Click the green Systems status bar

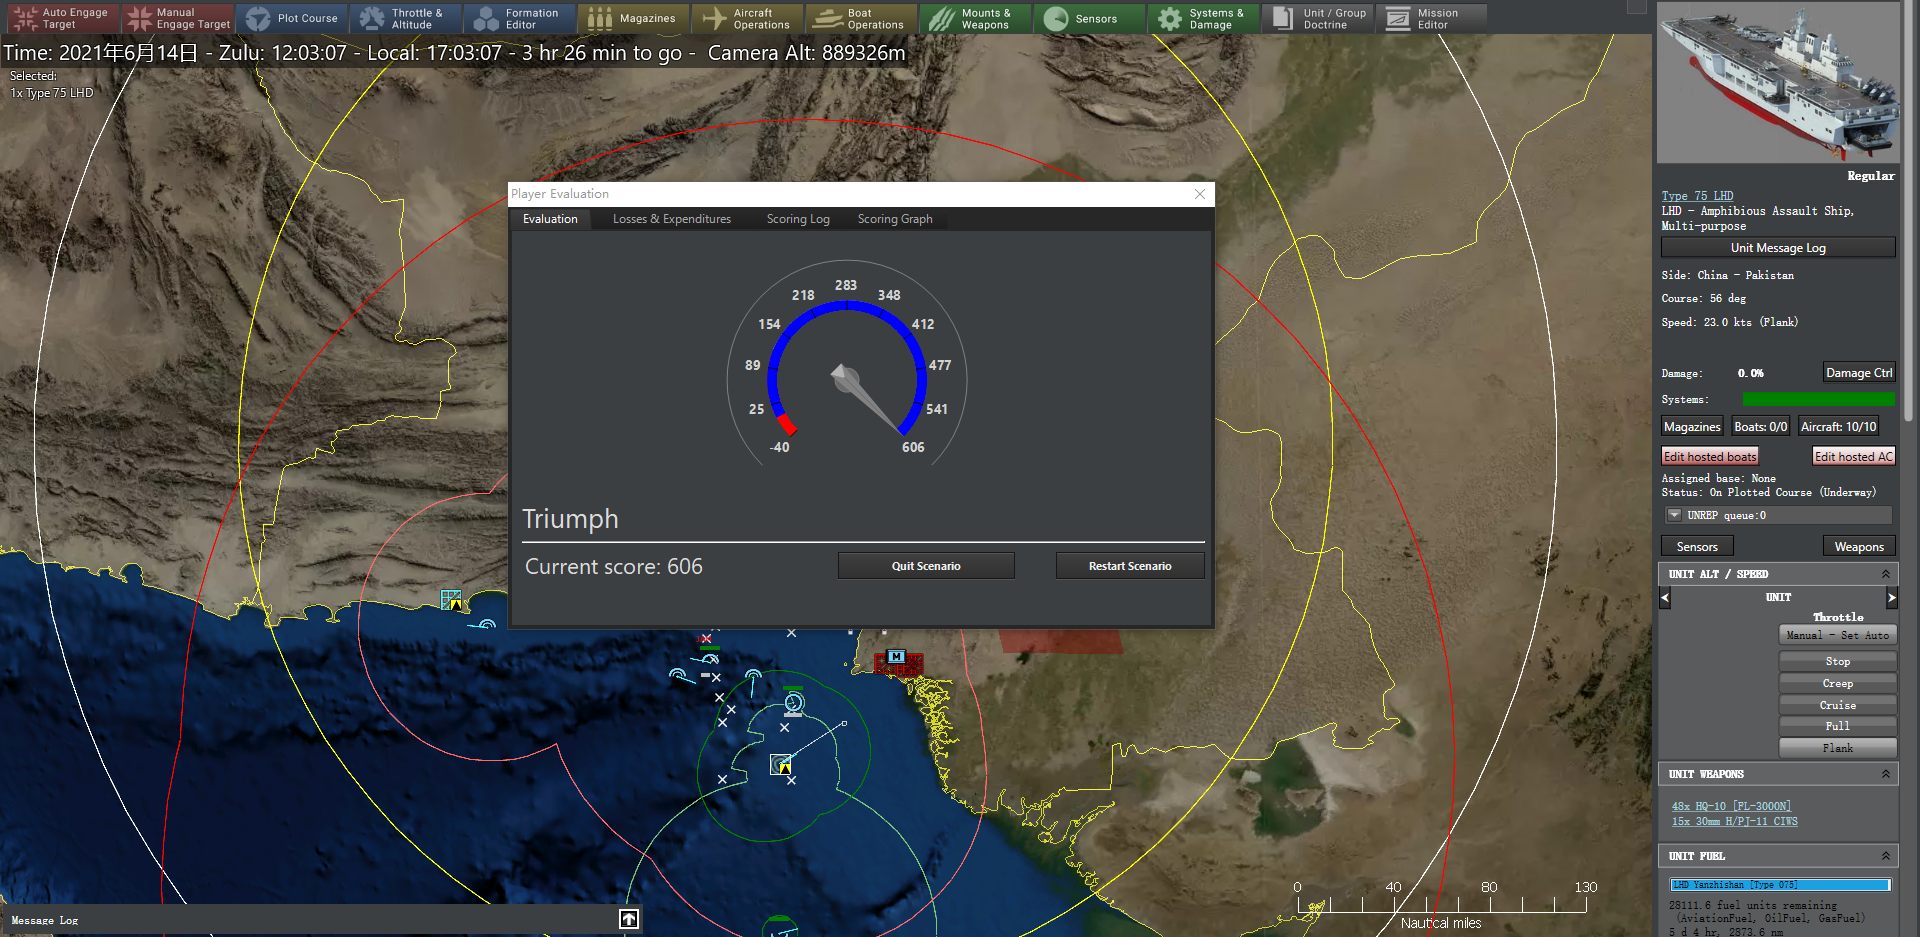pyautogui.click(x=1819, y=399)
